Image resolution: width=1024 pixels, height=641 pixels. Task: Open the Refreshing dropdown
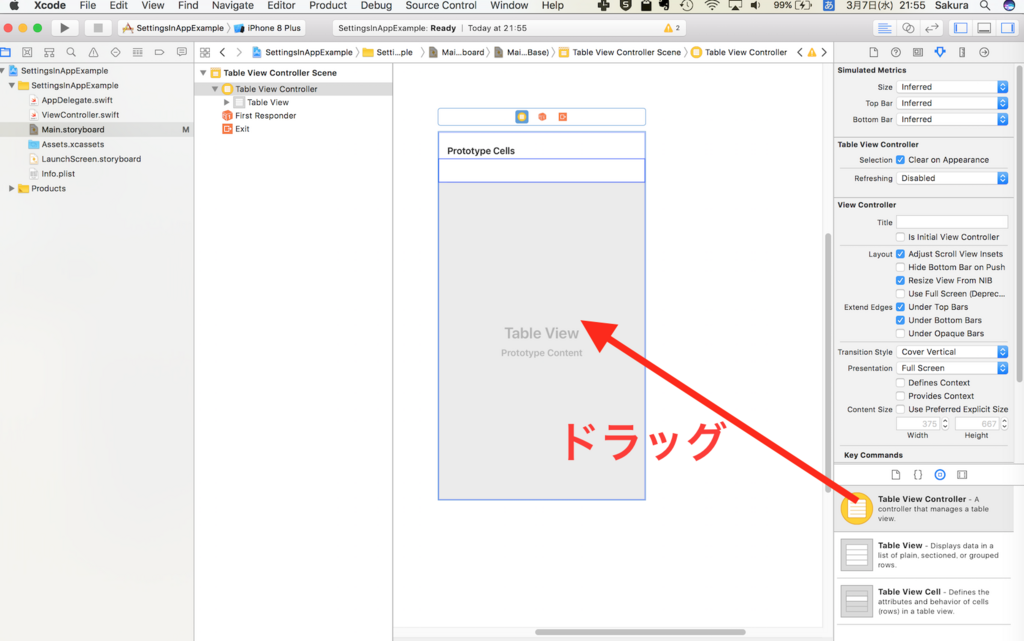952,178
